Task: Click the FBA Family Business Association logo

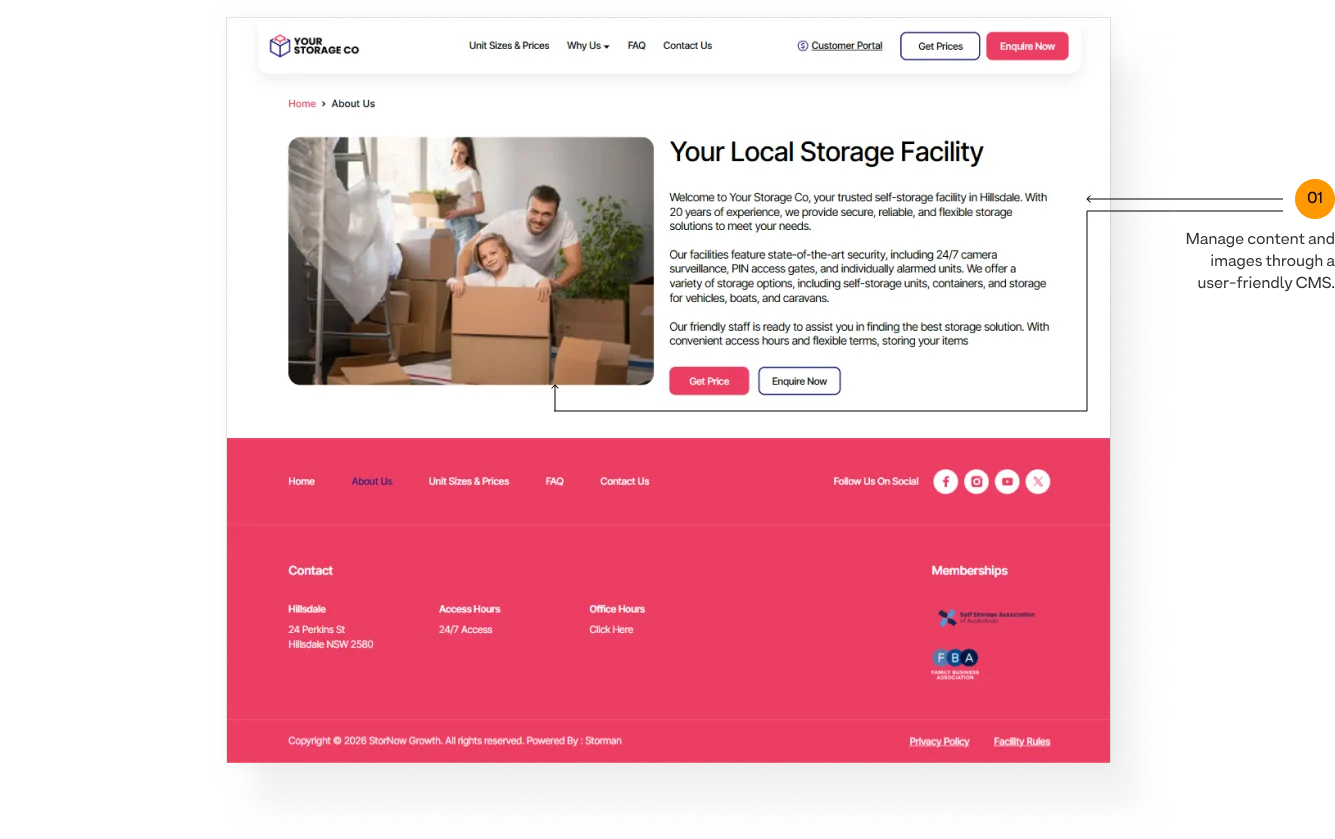Action: pyautogui.click(x=955, y=664)
